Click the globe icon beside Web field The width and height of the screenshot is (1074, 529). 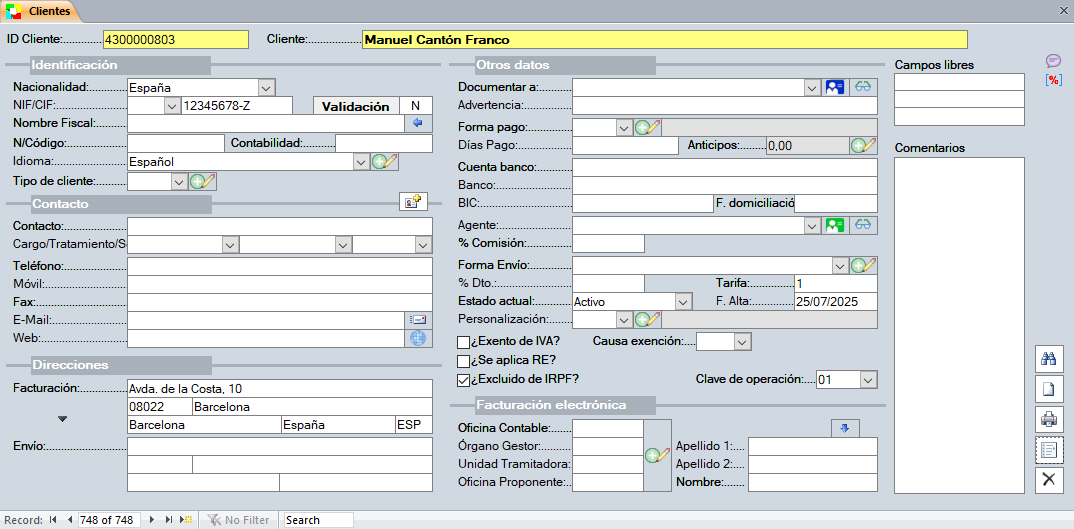[x=418, y=338]
